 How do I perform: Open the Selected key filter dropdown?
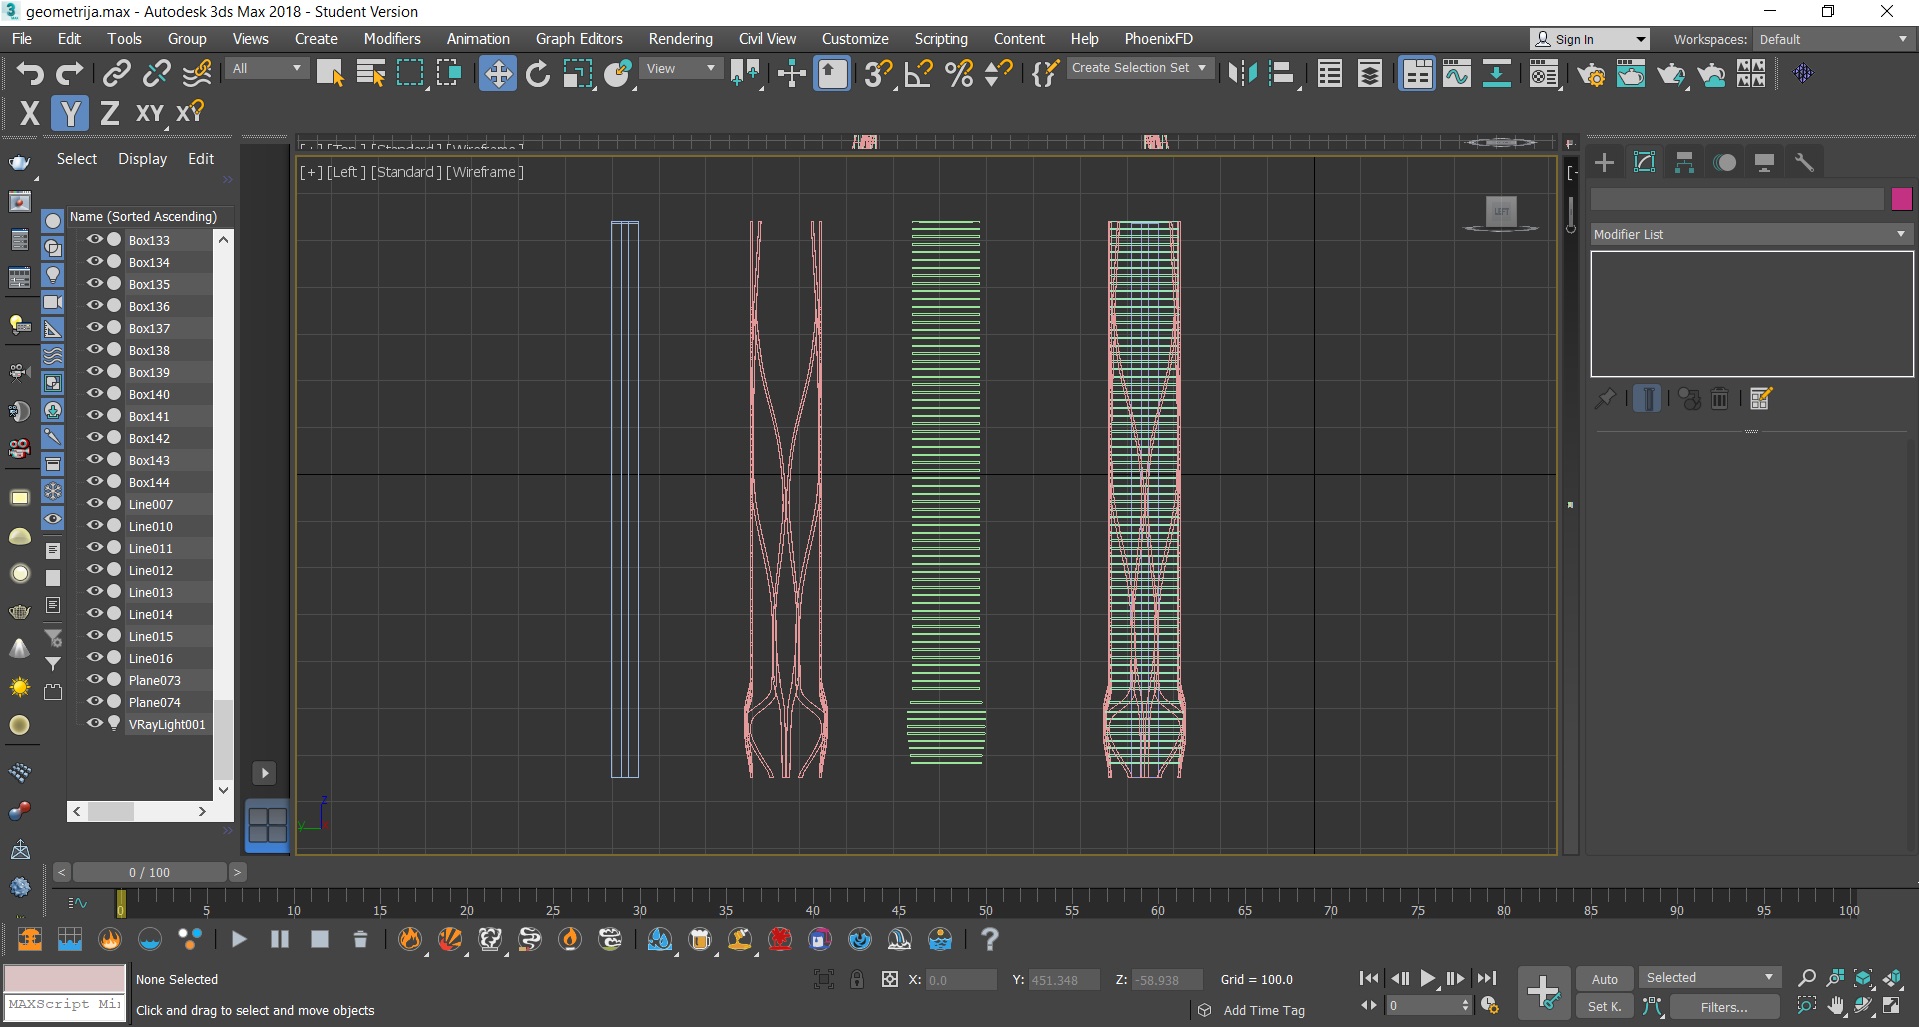(x=1710, y=978)
